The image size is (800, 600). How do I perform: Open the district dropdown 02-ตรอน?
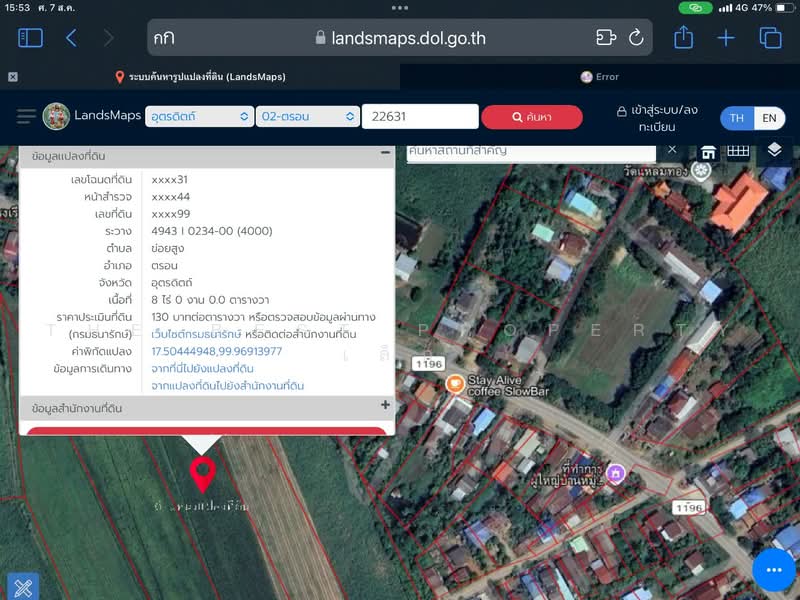pyautogui.click(x=307, y=116)
